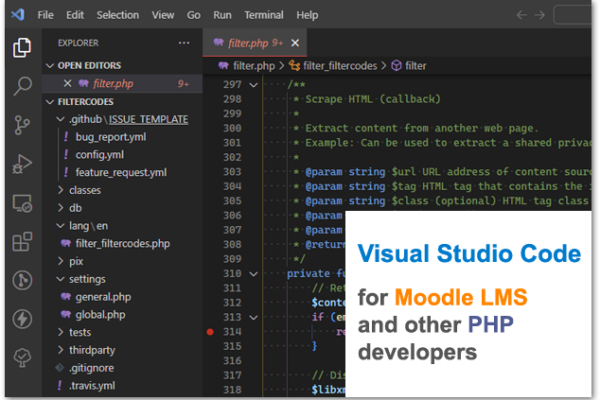The height and width of the screenshot is (400, 600).
Task: Expand the pix folder
Action: pos(60,261)
